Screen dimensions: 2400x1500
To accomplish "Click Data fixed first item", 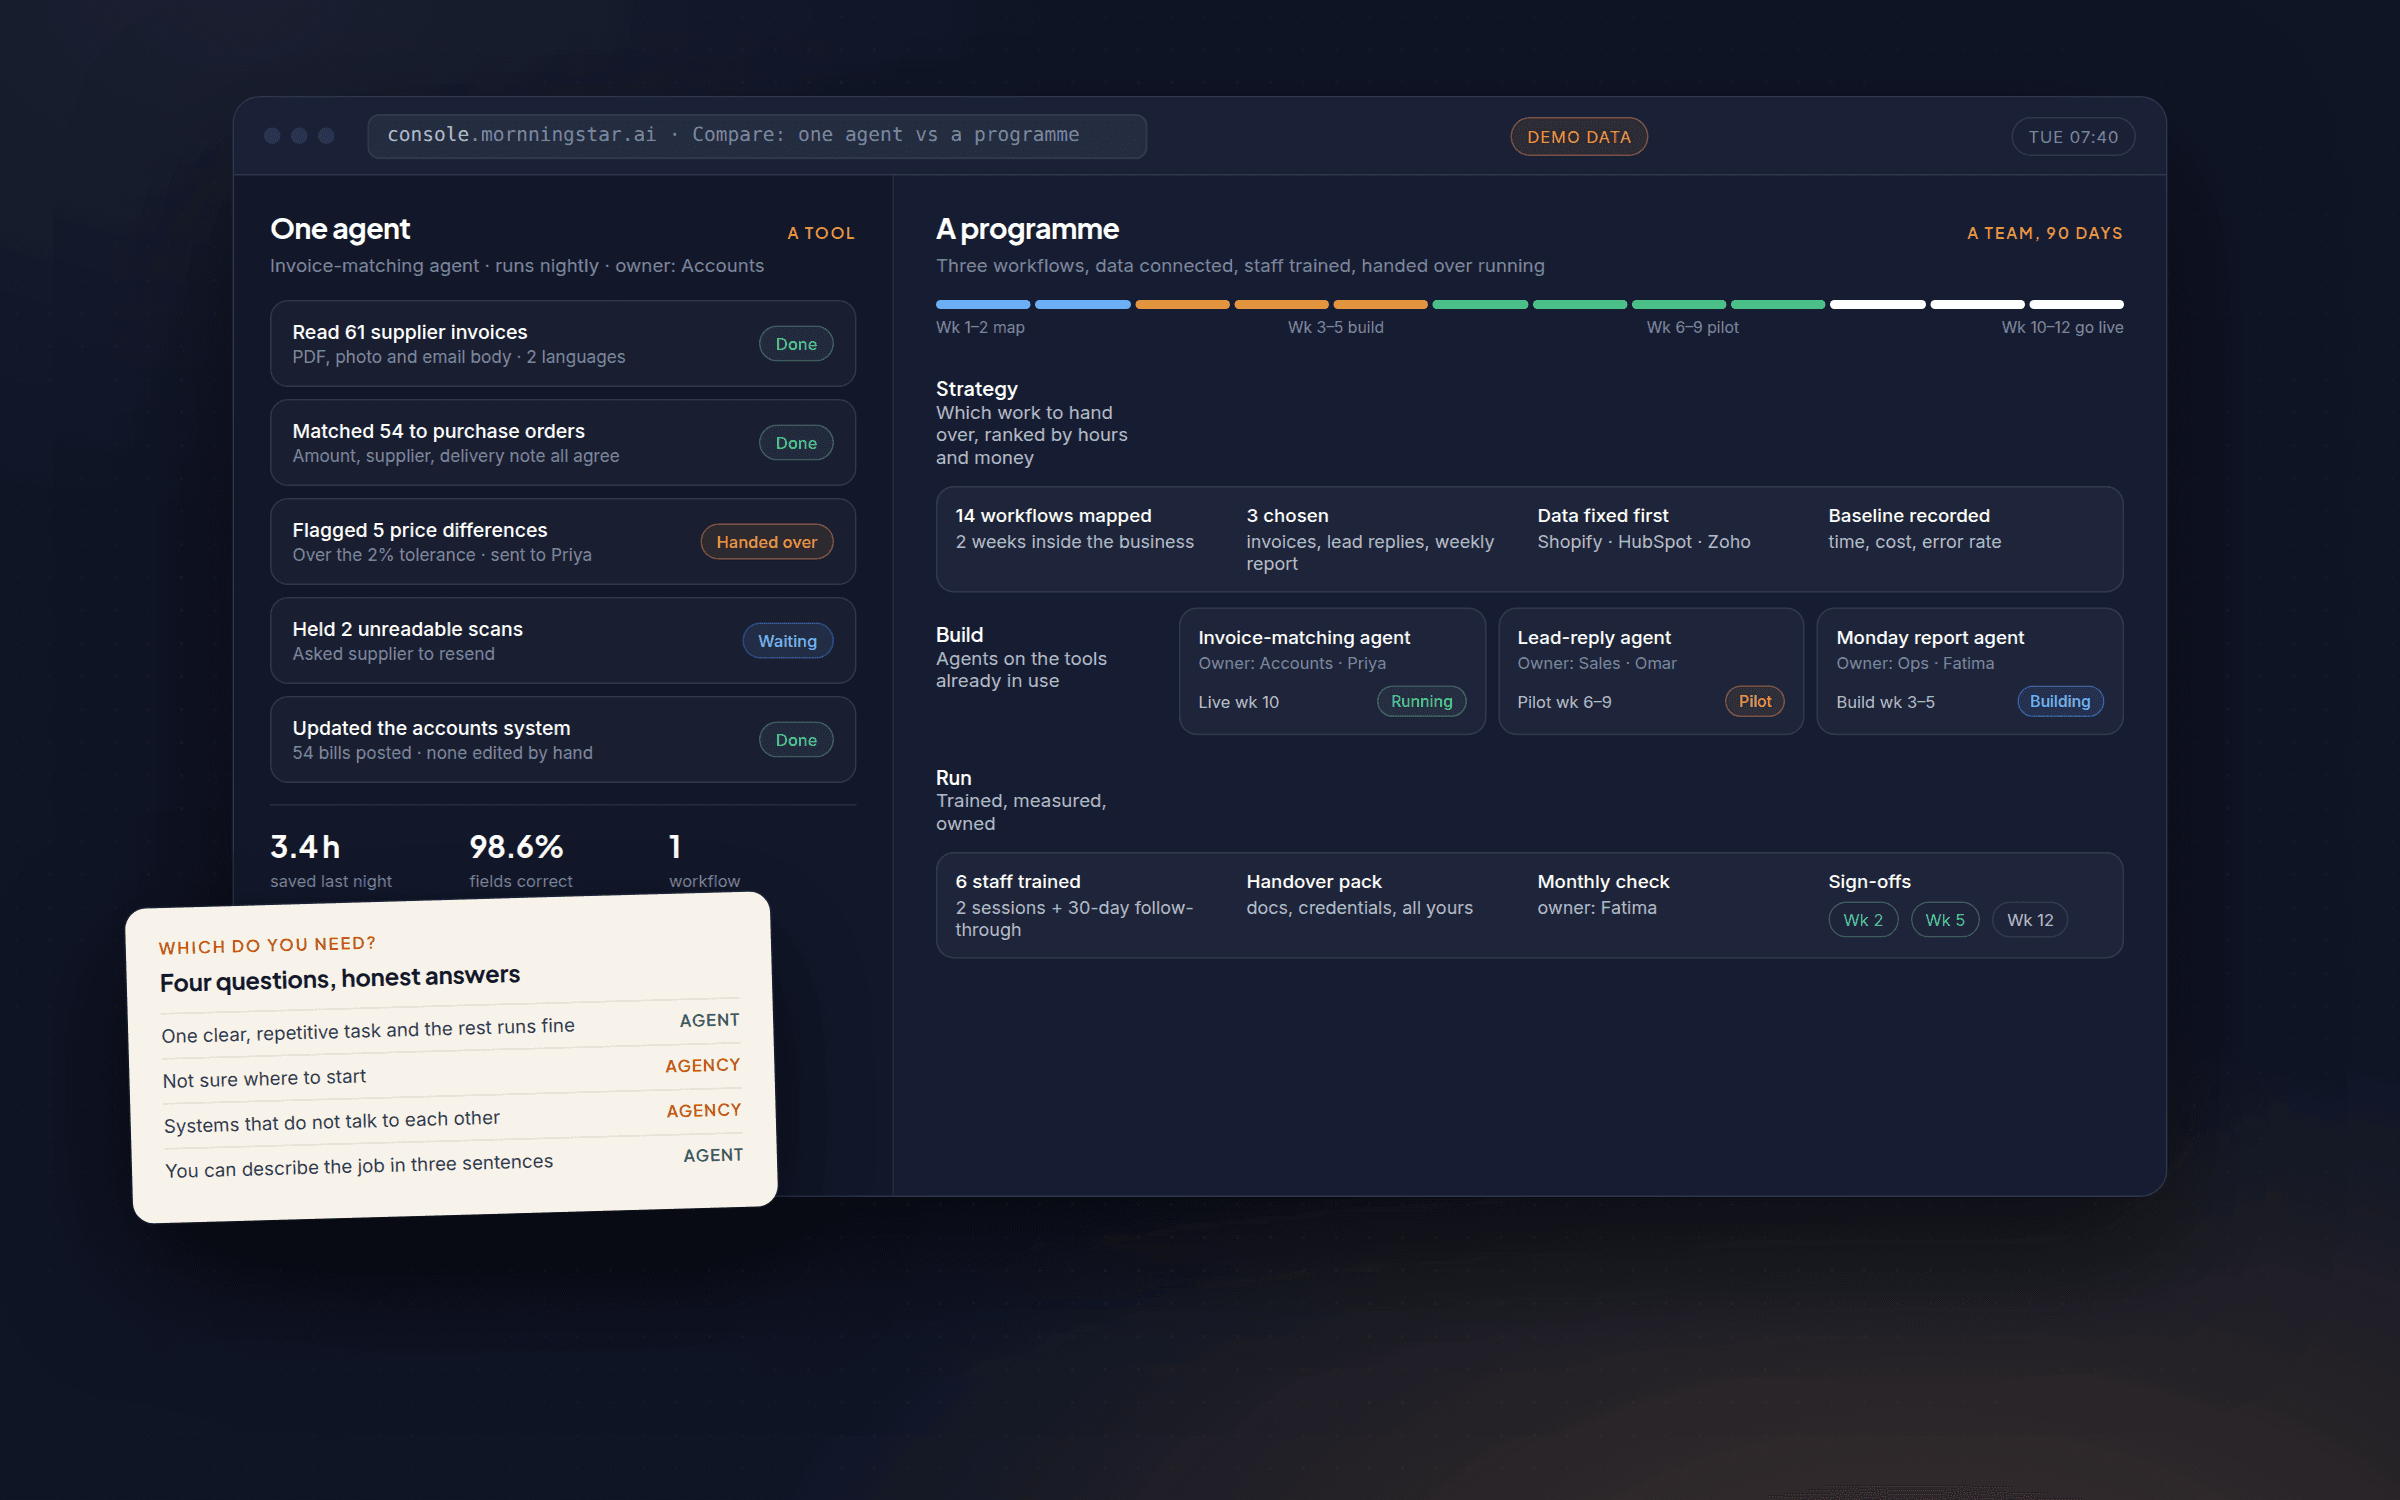I will pyautogui.click(x=1643, y=528).
